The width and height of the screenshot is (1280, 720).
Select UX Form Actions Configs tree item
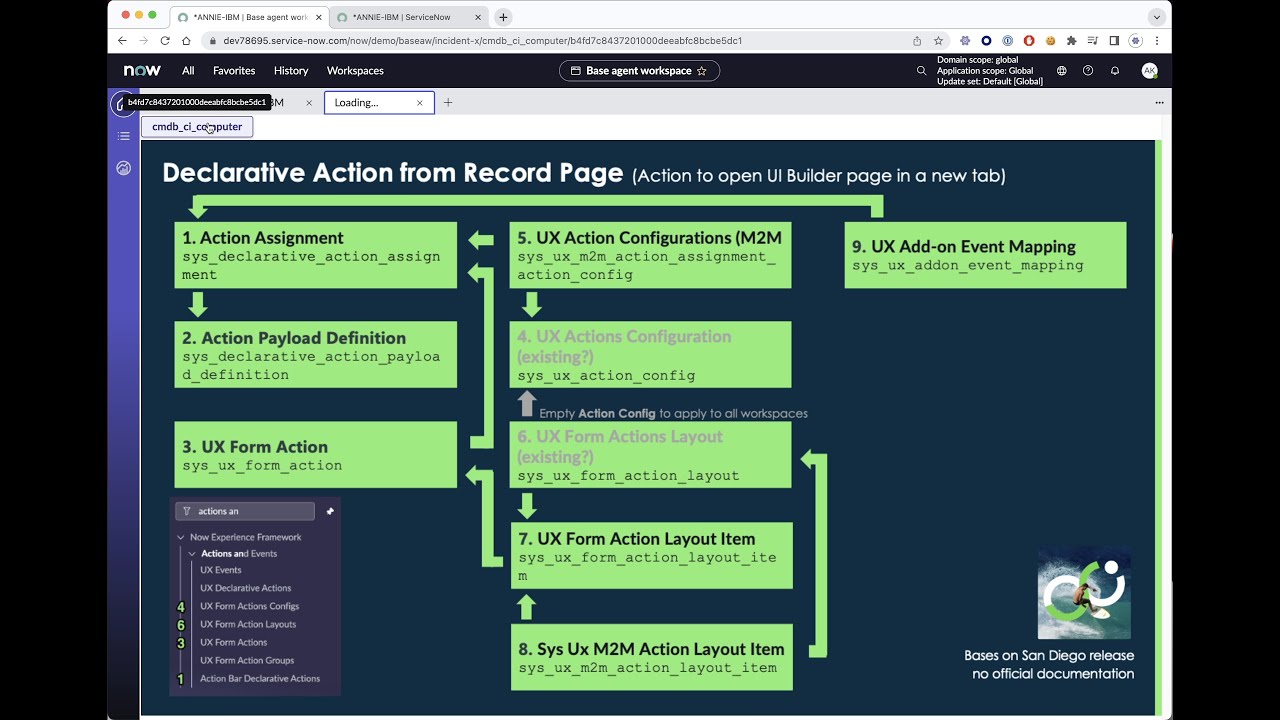click(x=249, y=606)
